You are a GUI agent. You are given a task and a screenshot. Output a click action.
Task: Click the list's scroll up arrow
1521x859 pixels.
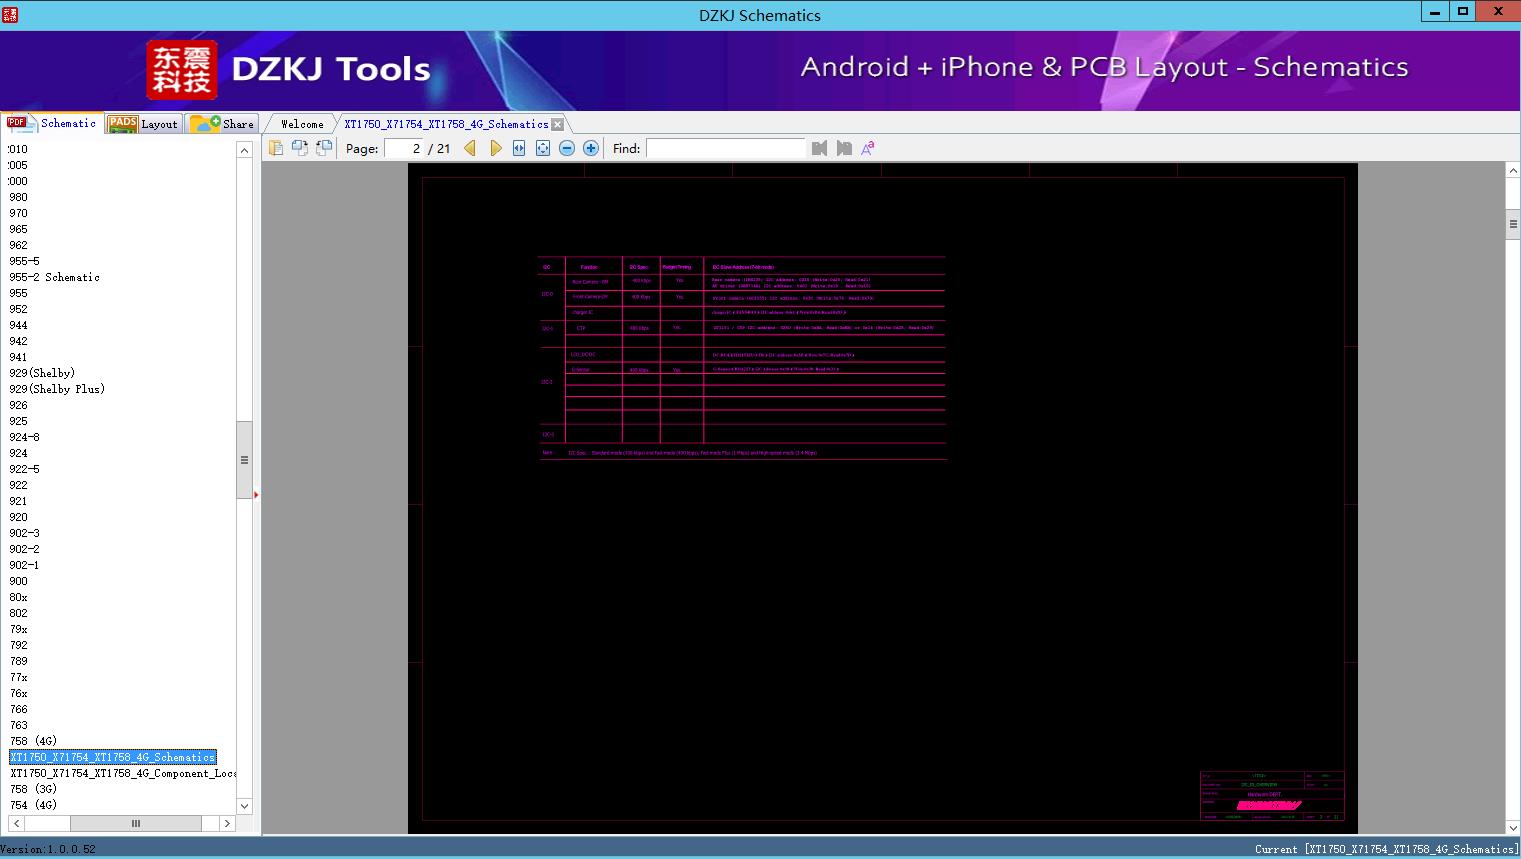[244, 150]
